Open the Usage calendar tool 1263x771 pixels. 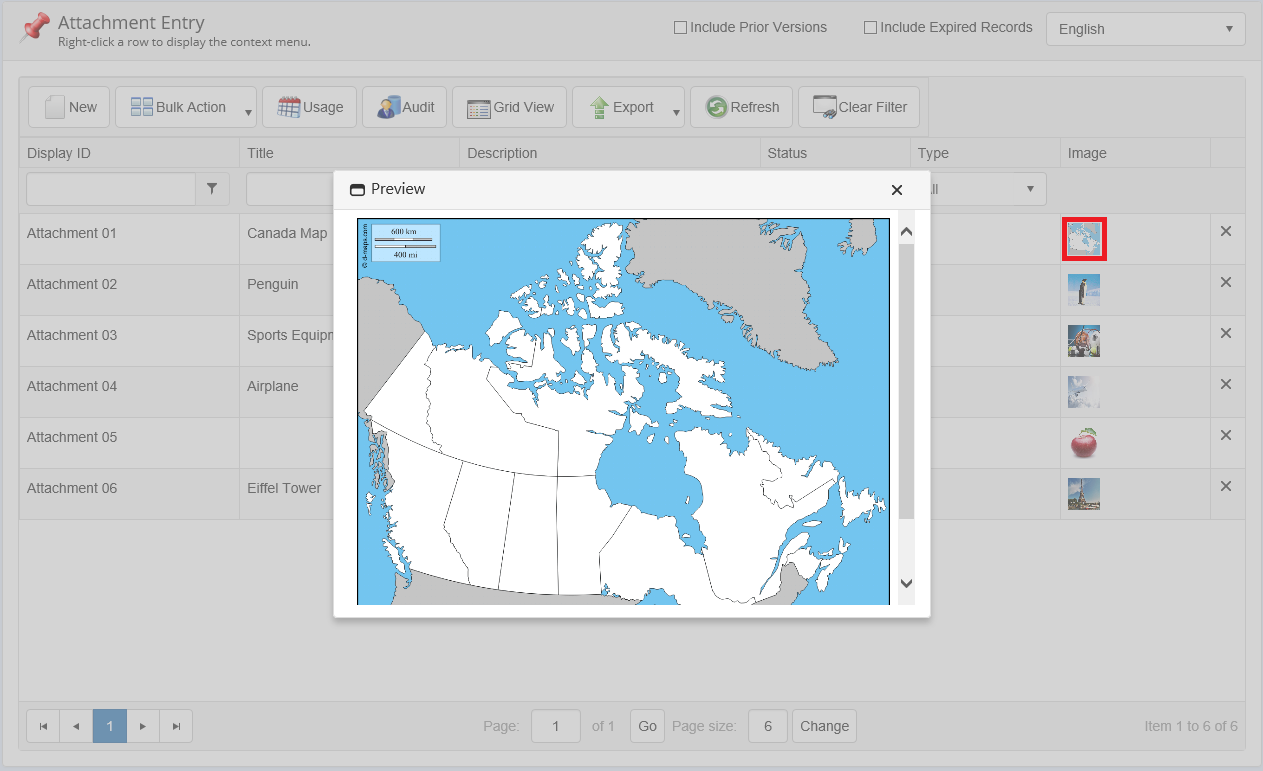point(309,107)
